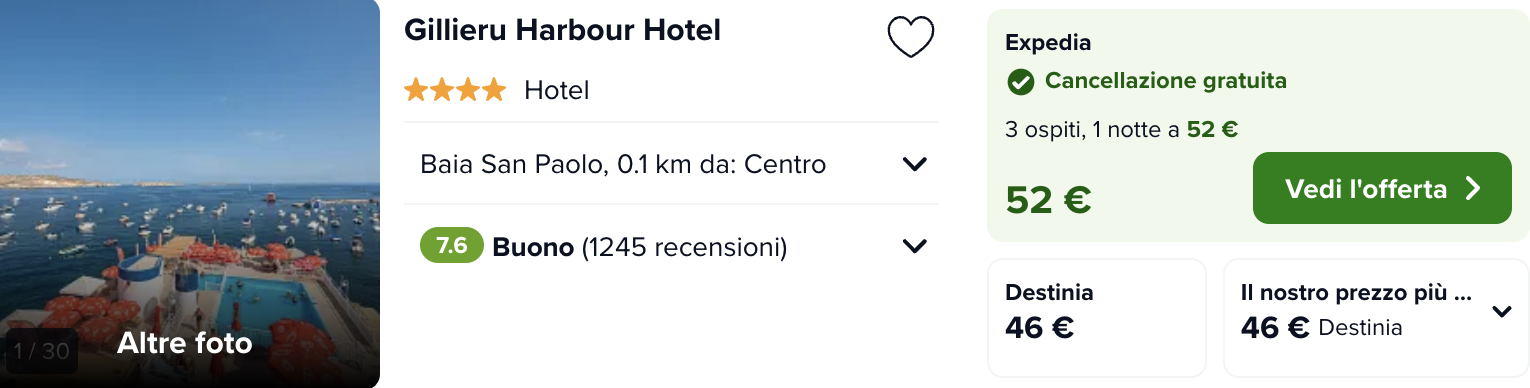Expand the Baia San Paolo location chevron
The height and width of the screenshot is (388, 1530).
click(x=915, y=164)
